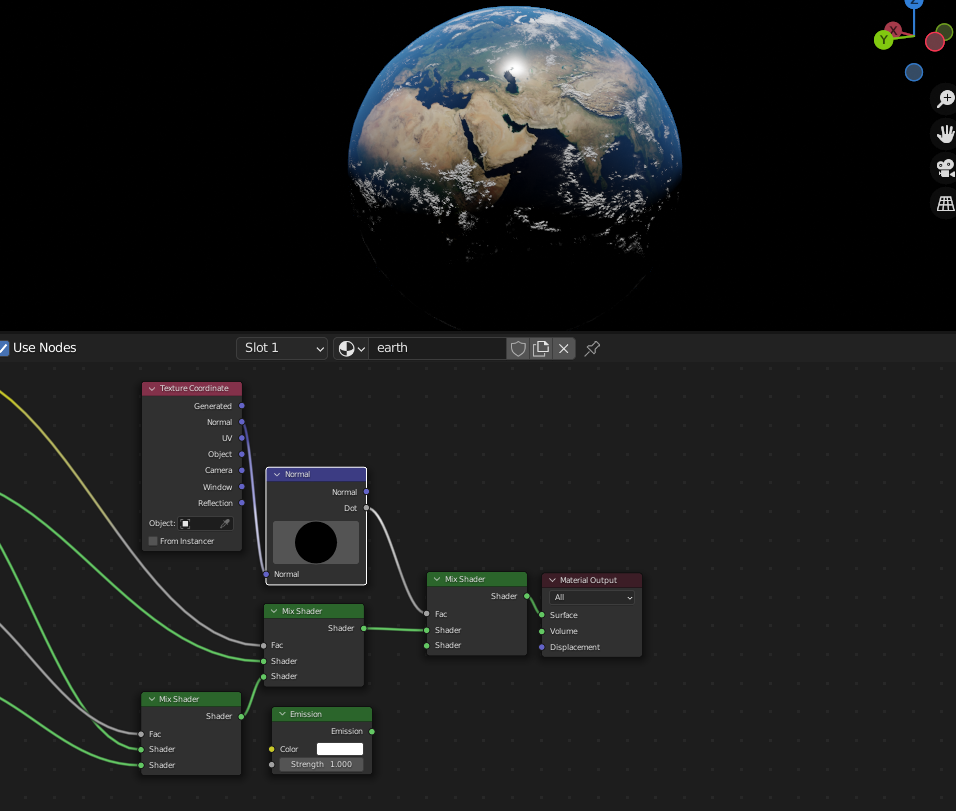Click the Color input socket on Emission node
Viewport: 956px width, 811px height.
(x=272, y=749)
